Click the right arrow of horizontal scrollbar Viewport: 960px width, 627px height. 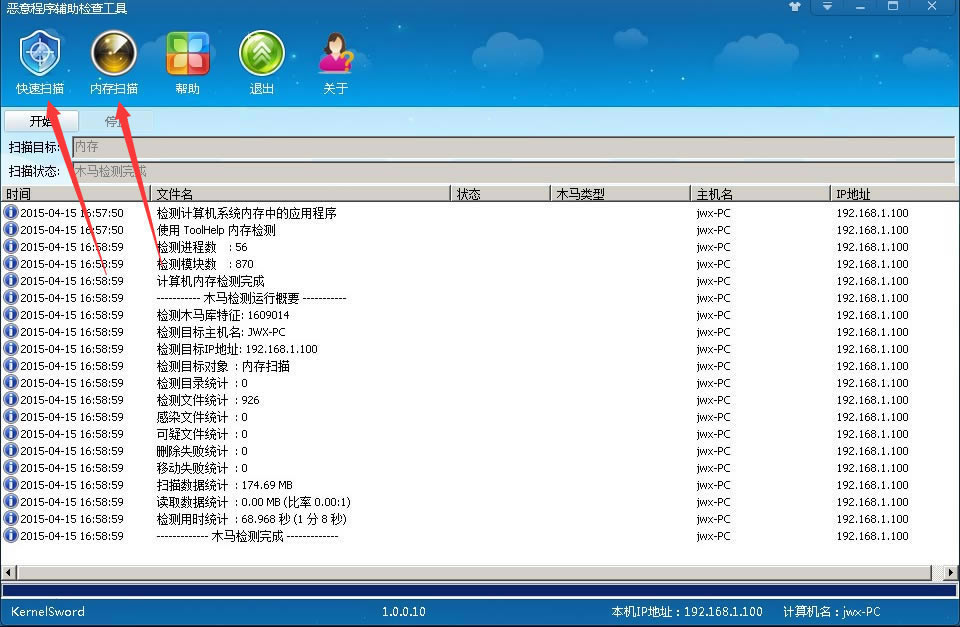pos(950,573)
